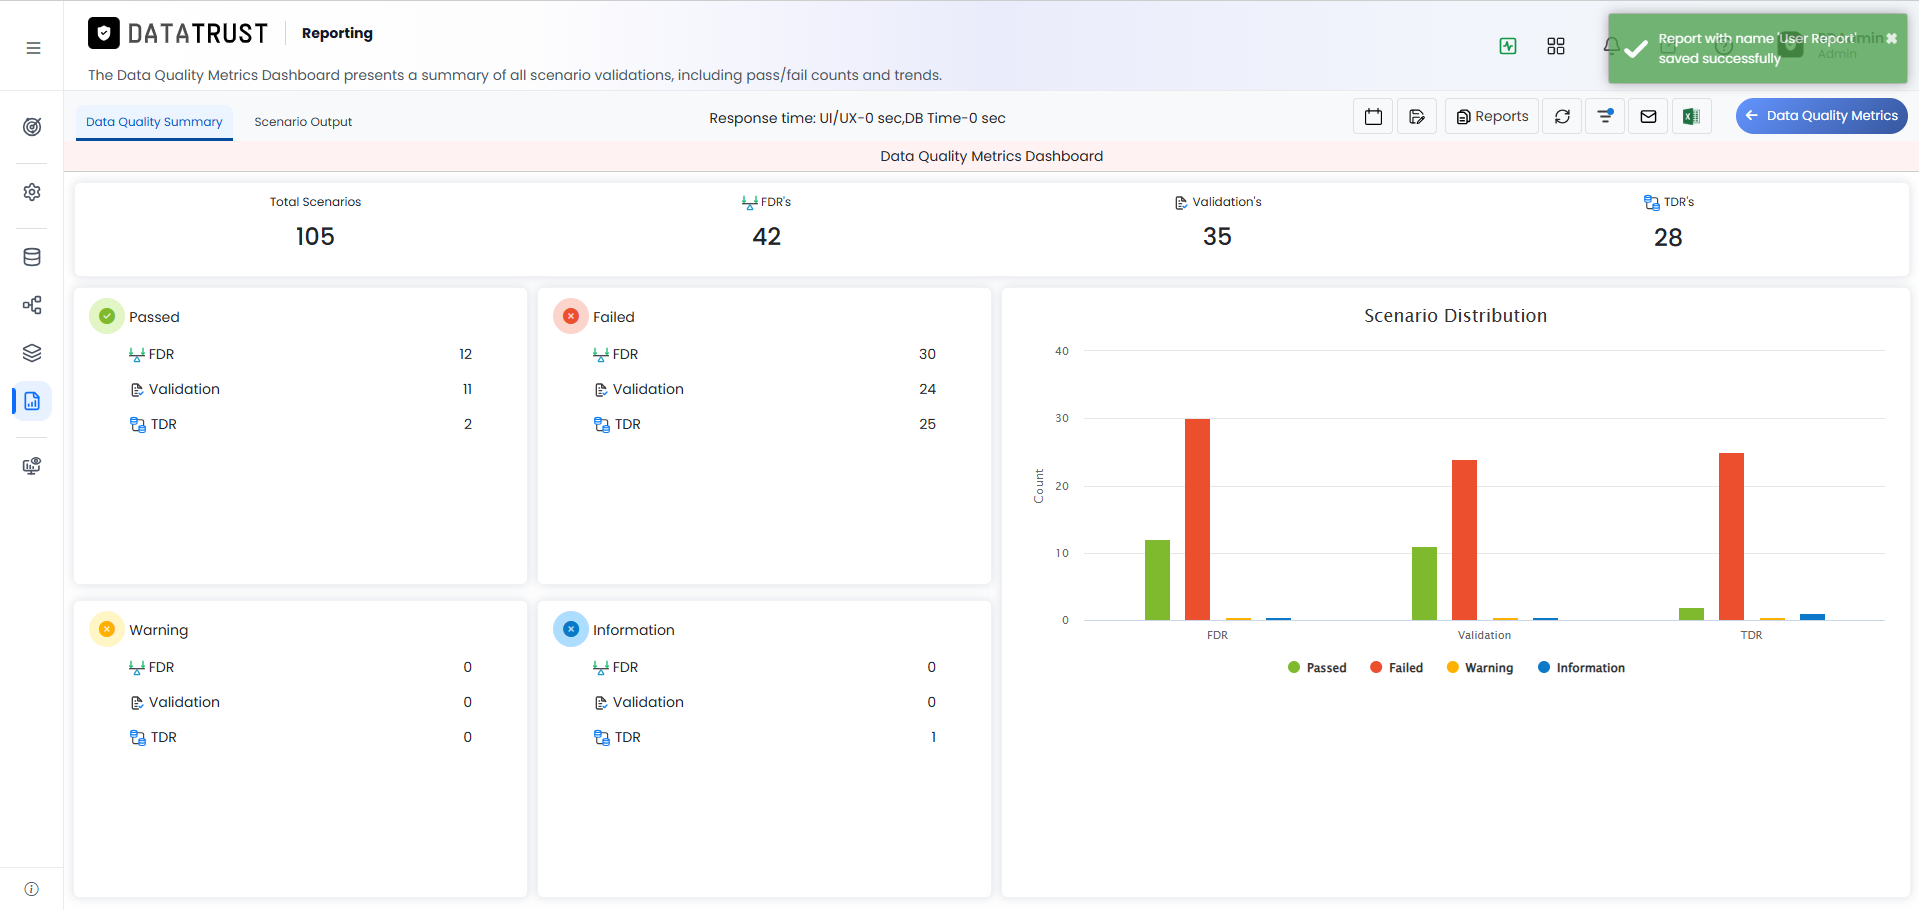Click the Total Scenarios value 105
Viewport: 1919px width, 910px height.
coord(315,237)
